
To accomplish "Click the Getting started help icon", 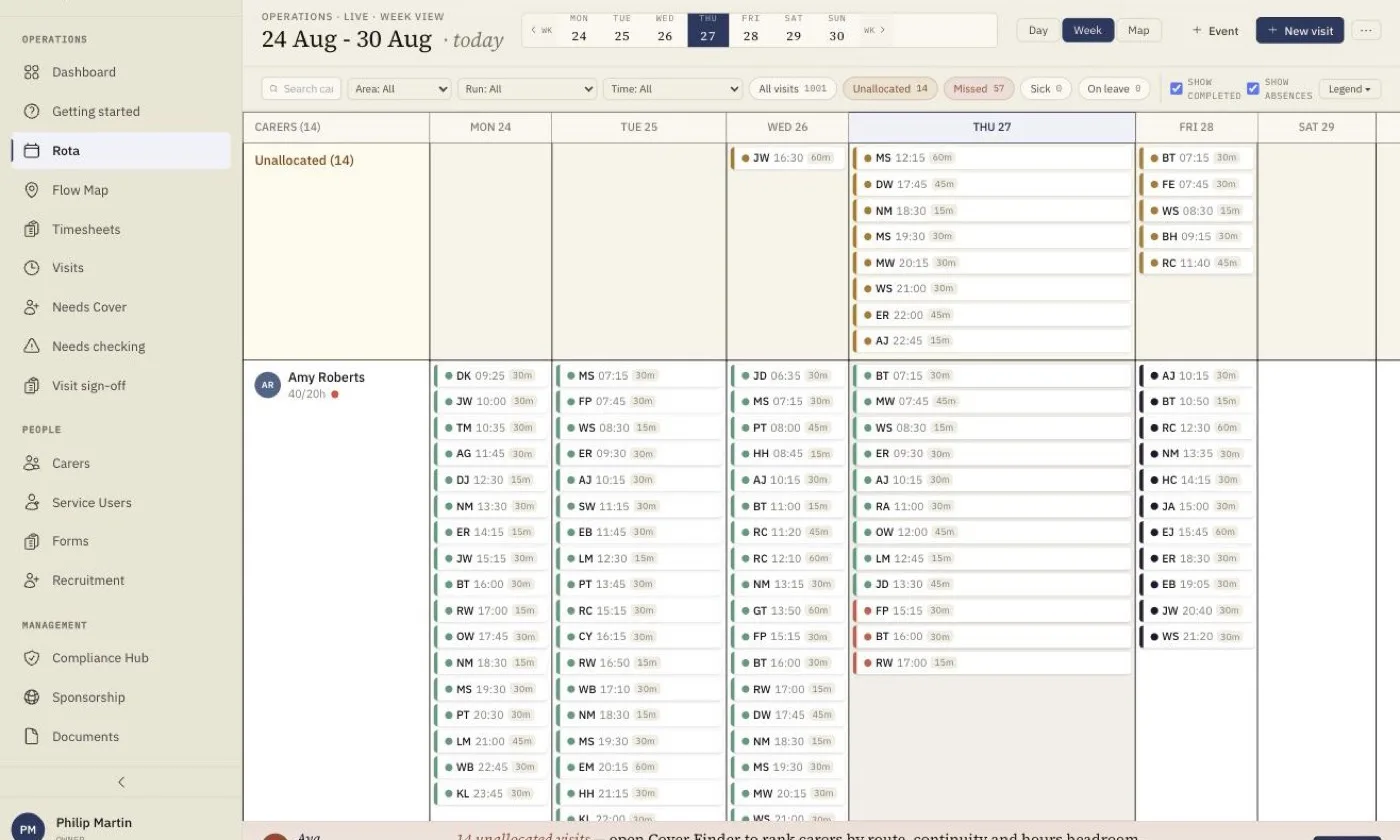I will coord(32,111).
